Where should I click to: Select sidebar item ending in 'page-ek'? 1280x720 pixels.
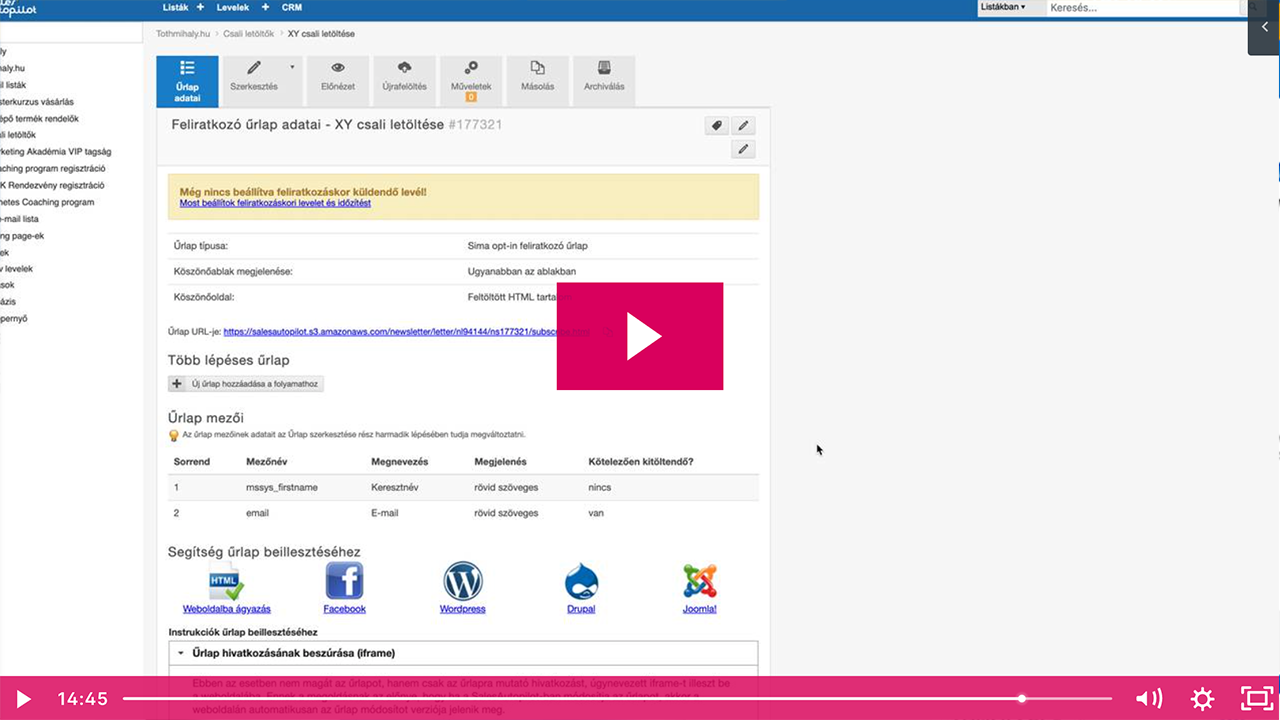pyautogui.click(x=22, y=236)
